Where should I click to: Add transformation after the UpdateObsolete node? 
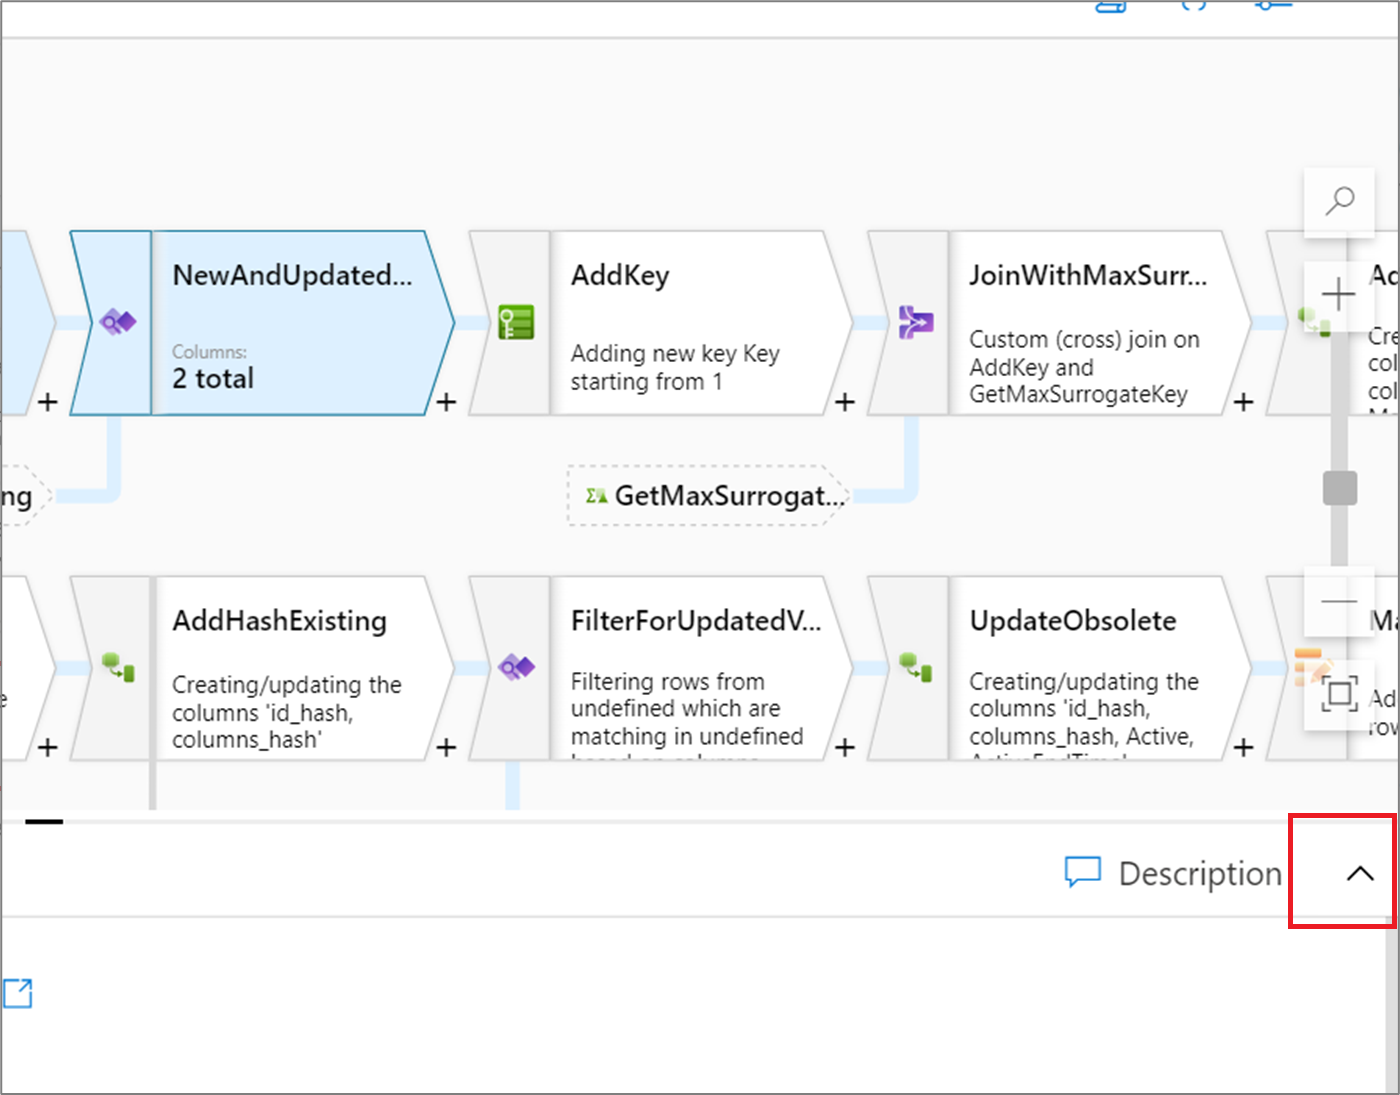1243,747
